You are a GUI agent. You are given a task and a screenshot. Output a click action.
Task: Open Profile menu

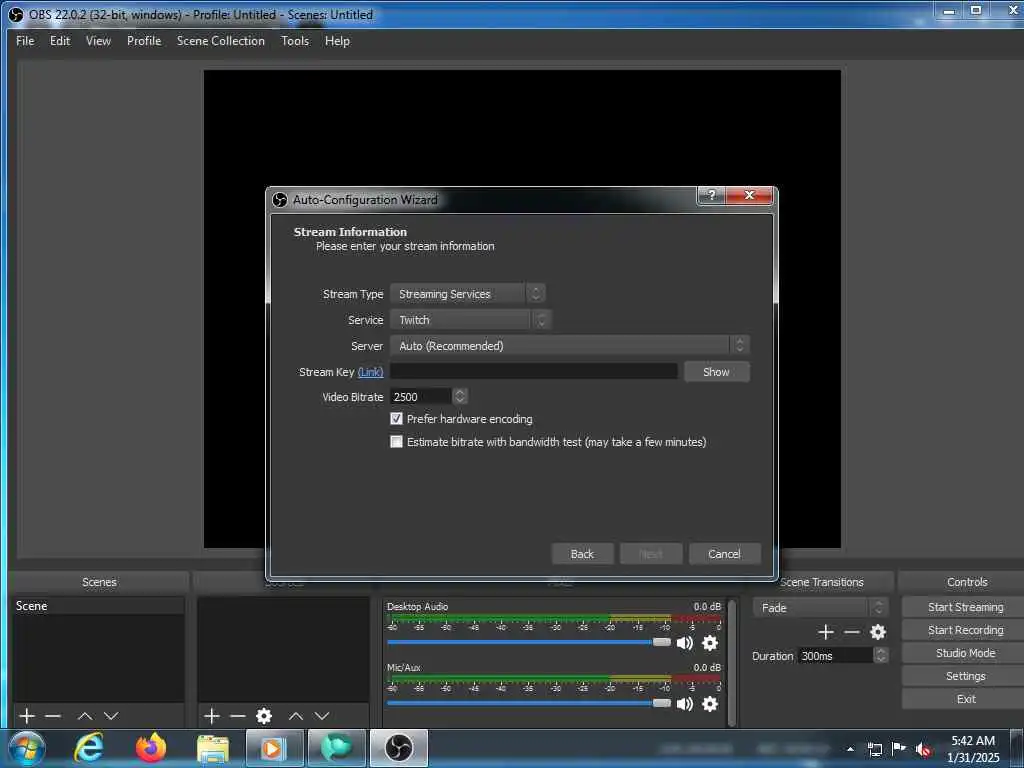[144, 40]
